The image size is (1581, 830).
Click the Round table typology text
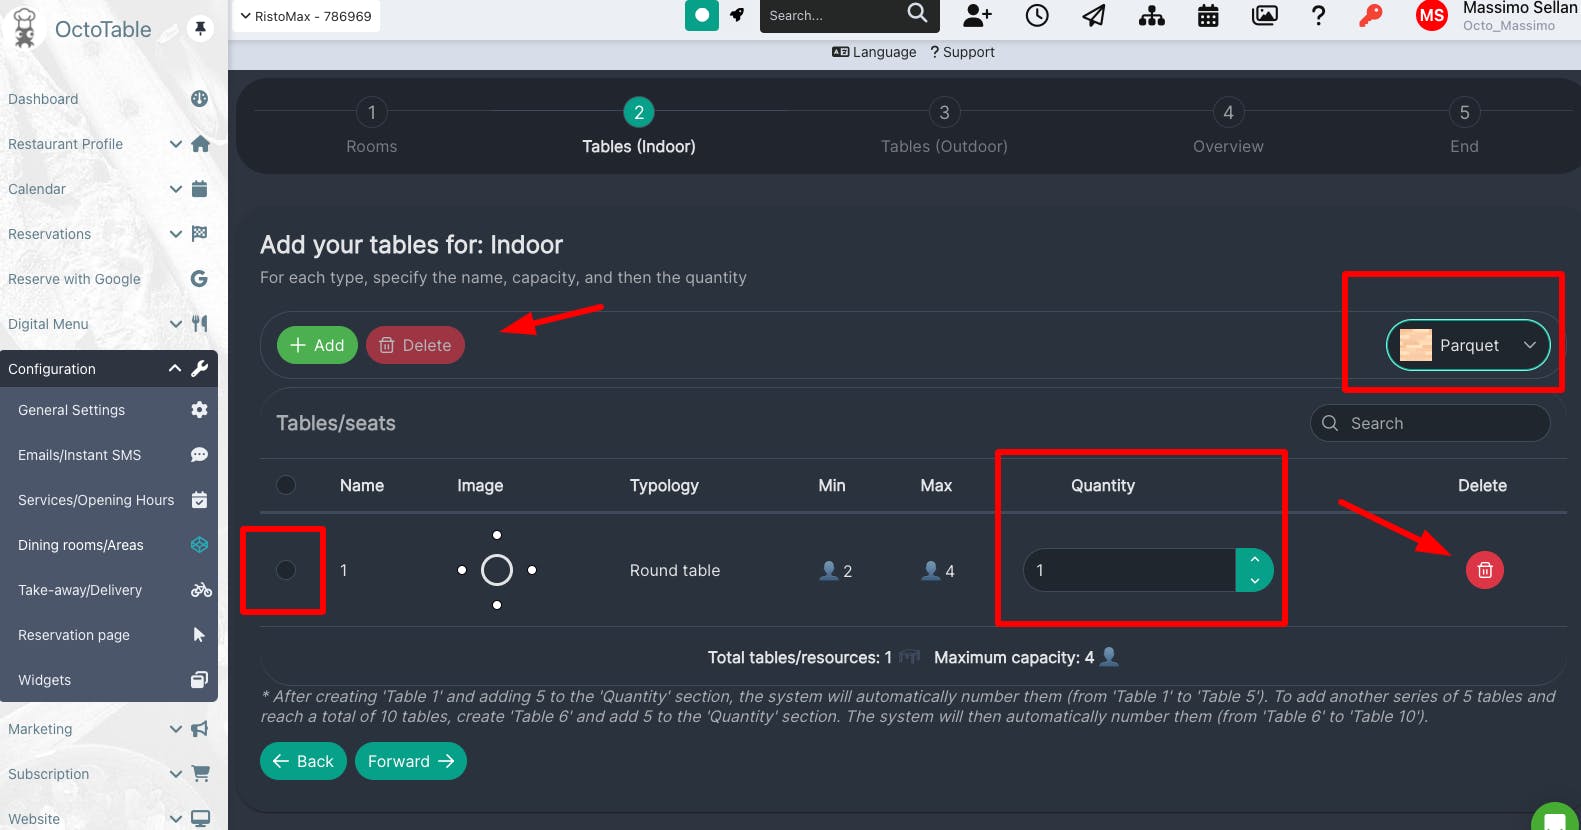tap(675, 570)
